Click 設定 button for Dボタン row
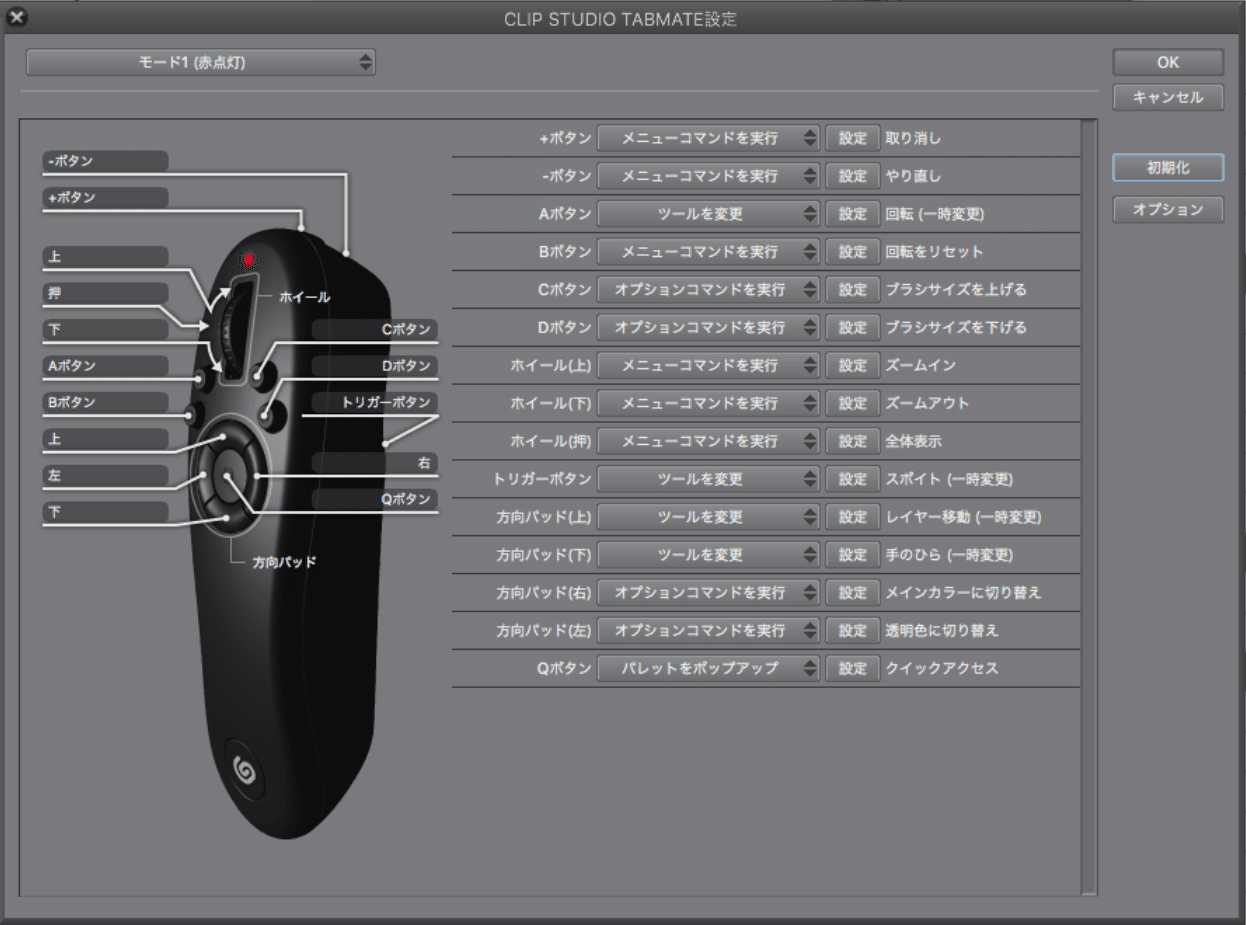Image resolution: width=1246 pixels, height=925 pixels. [x=852, y=328]
